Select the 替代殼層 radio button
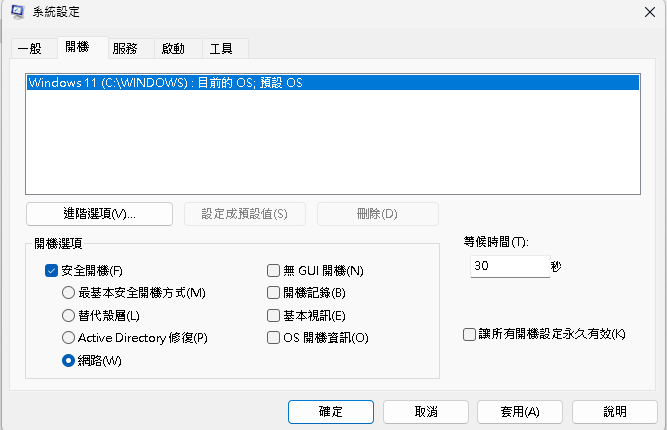 click(68, 316)
